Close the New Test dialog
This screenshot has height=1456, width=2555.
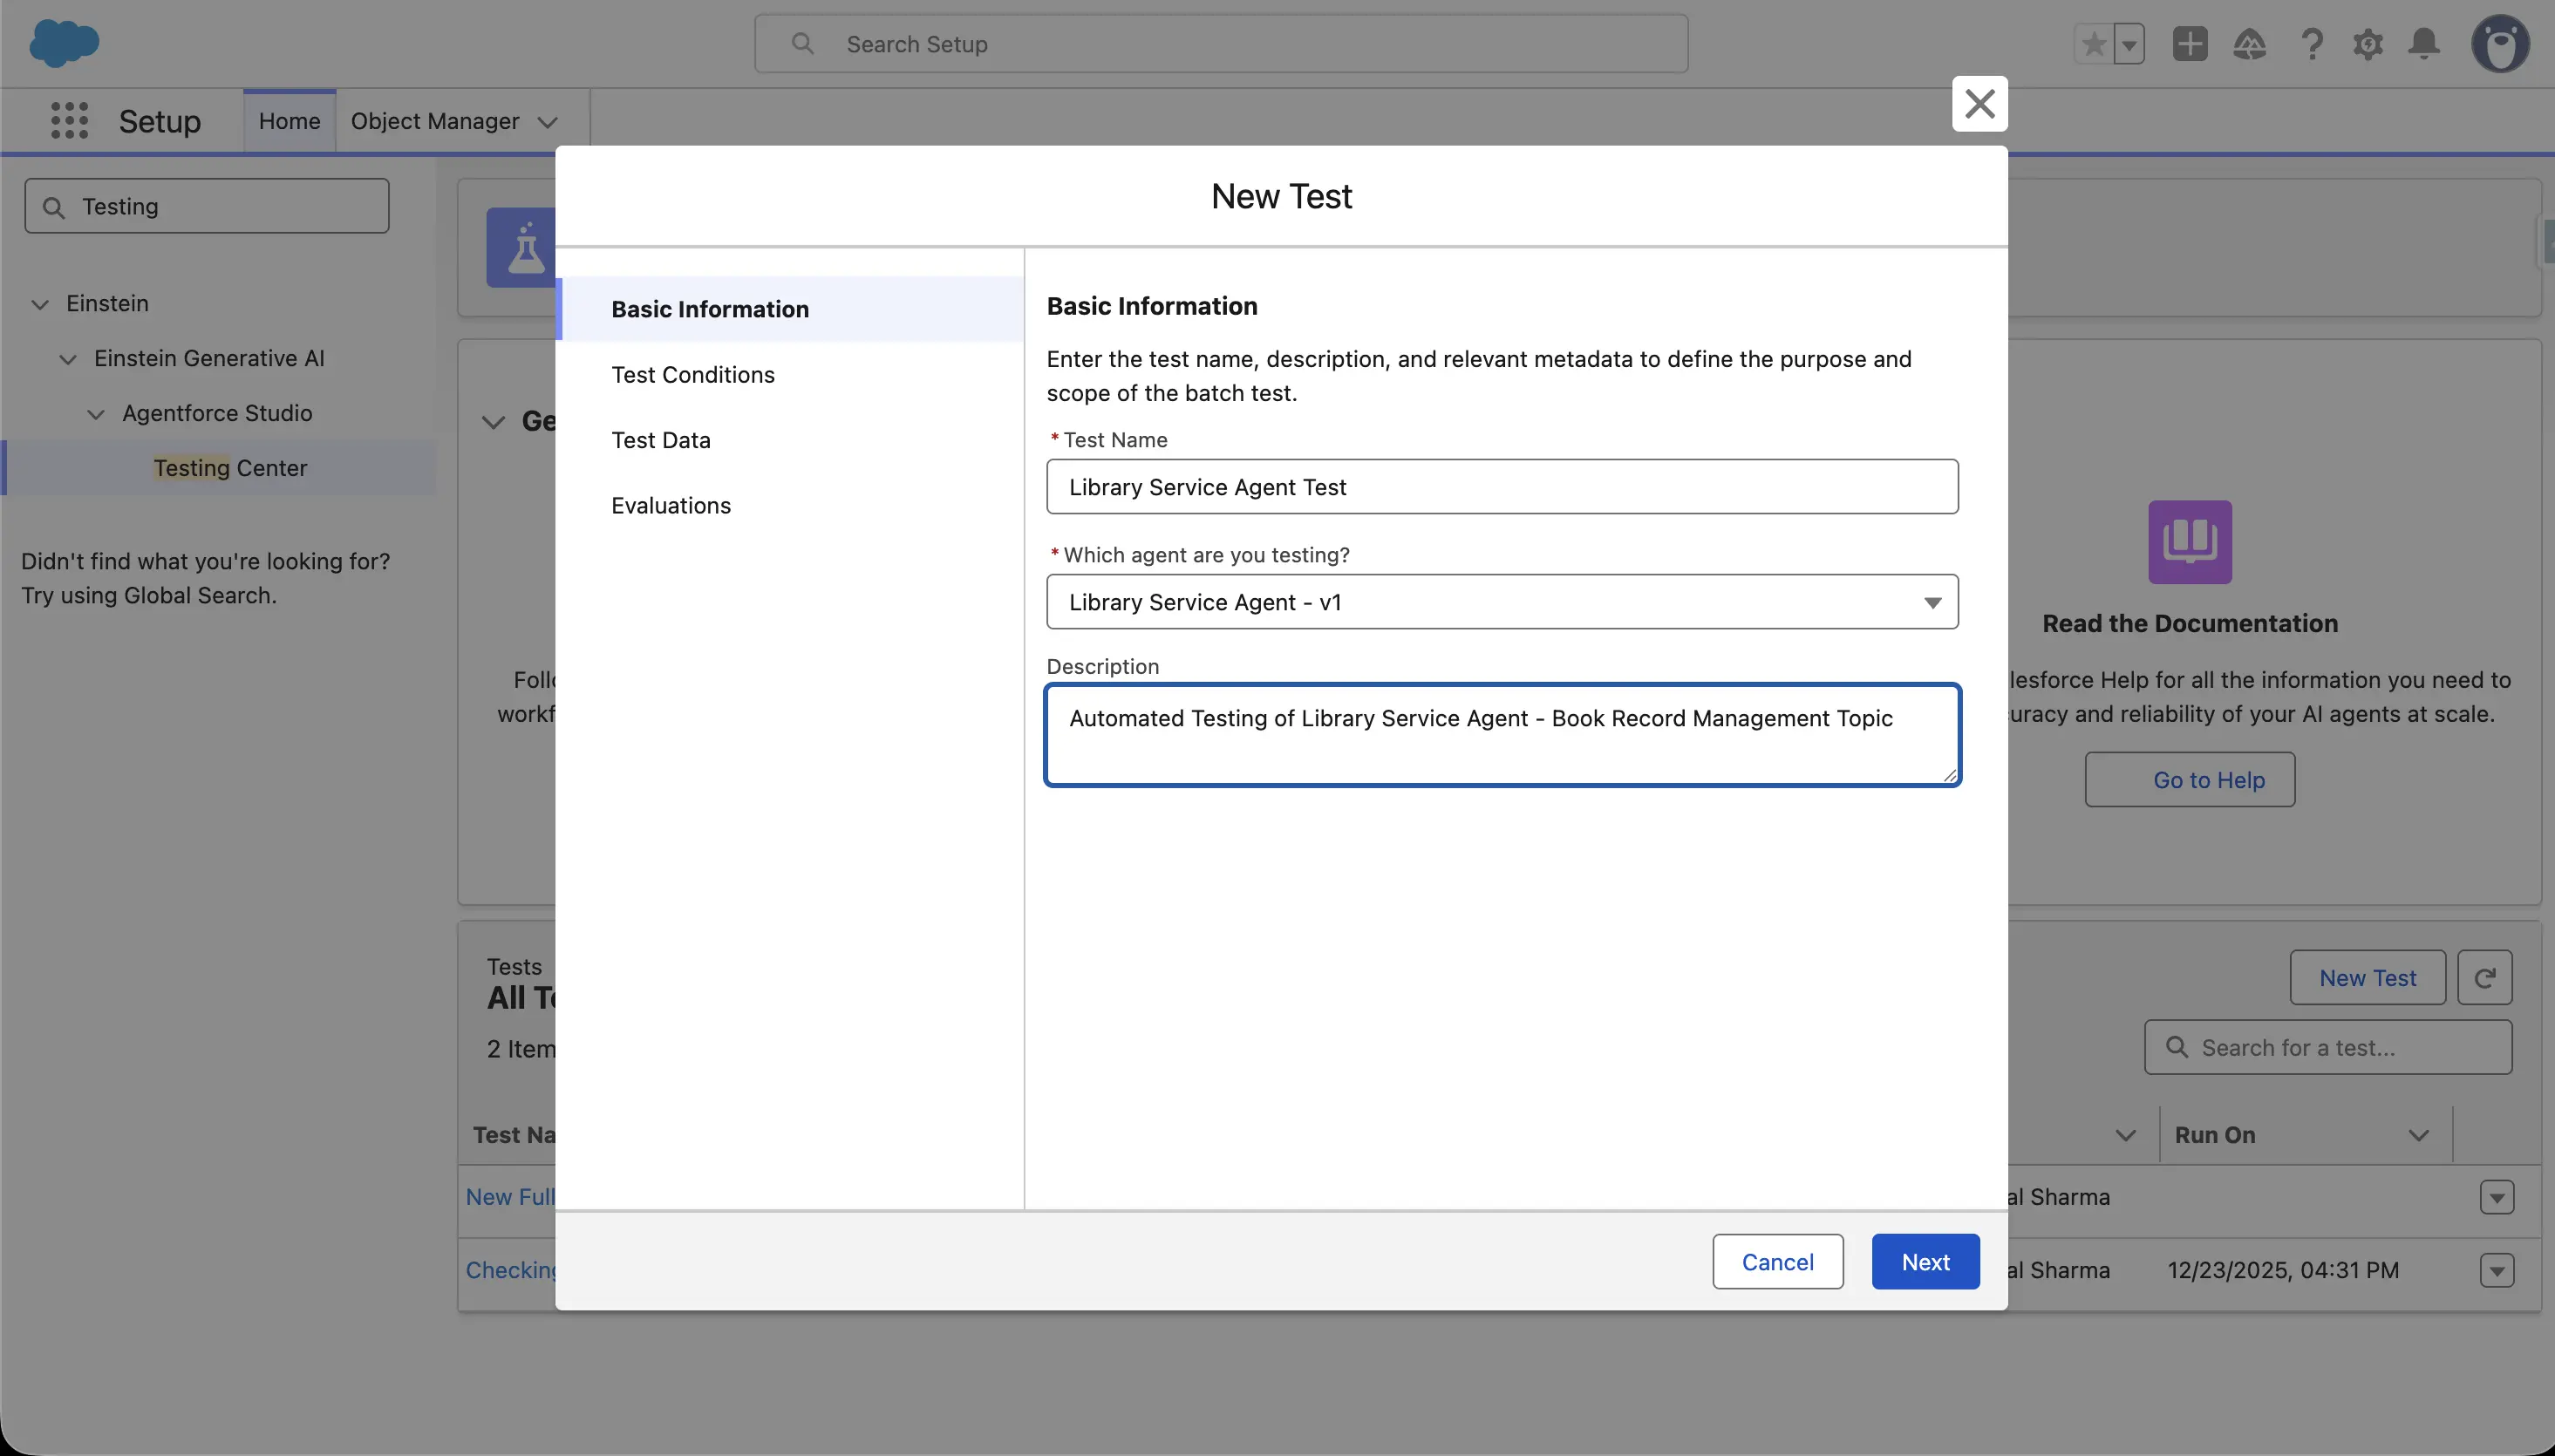pyautogui.click(x=1979, y=104)
